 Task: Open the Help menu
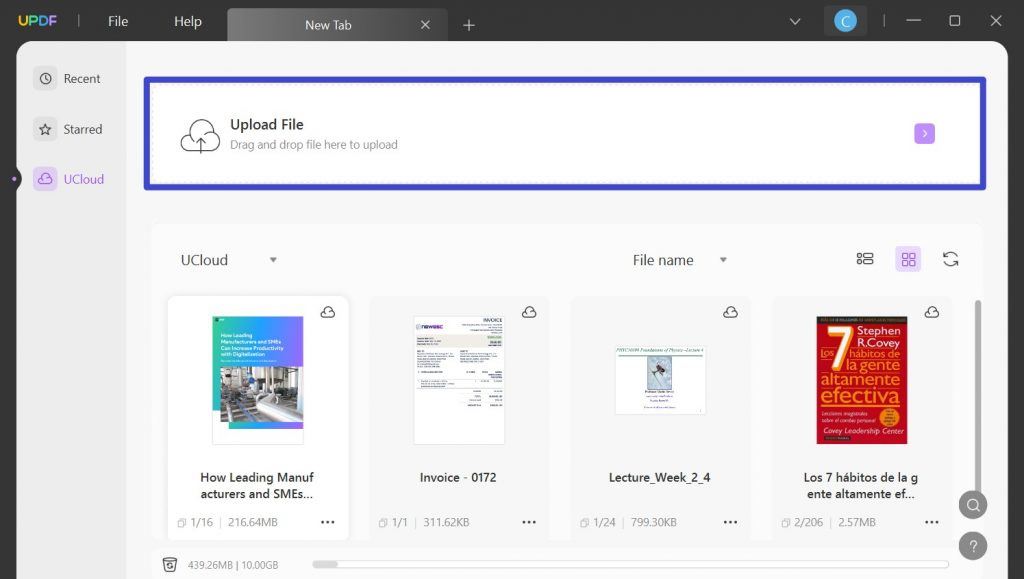pos(186,21)
